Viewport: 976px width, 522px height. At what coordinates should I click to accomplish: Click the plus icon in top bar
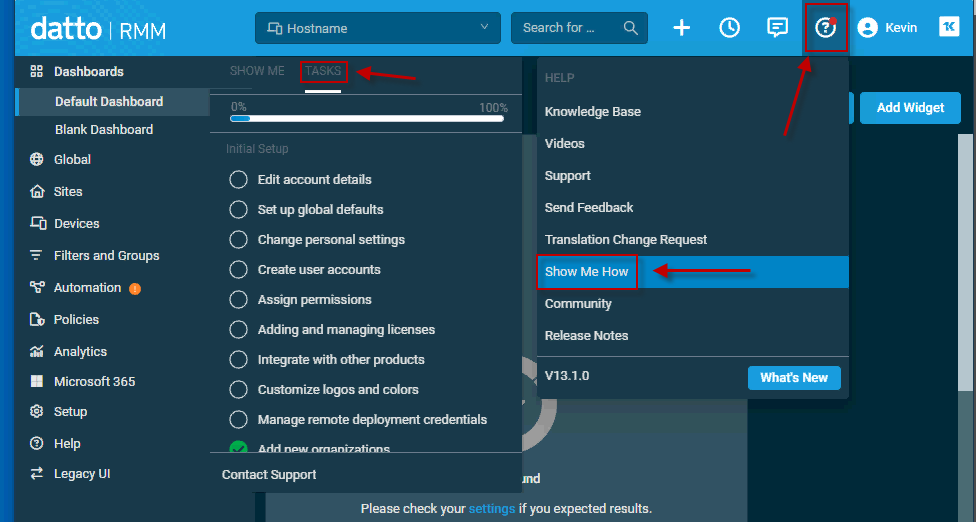click(681, 28)
